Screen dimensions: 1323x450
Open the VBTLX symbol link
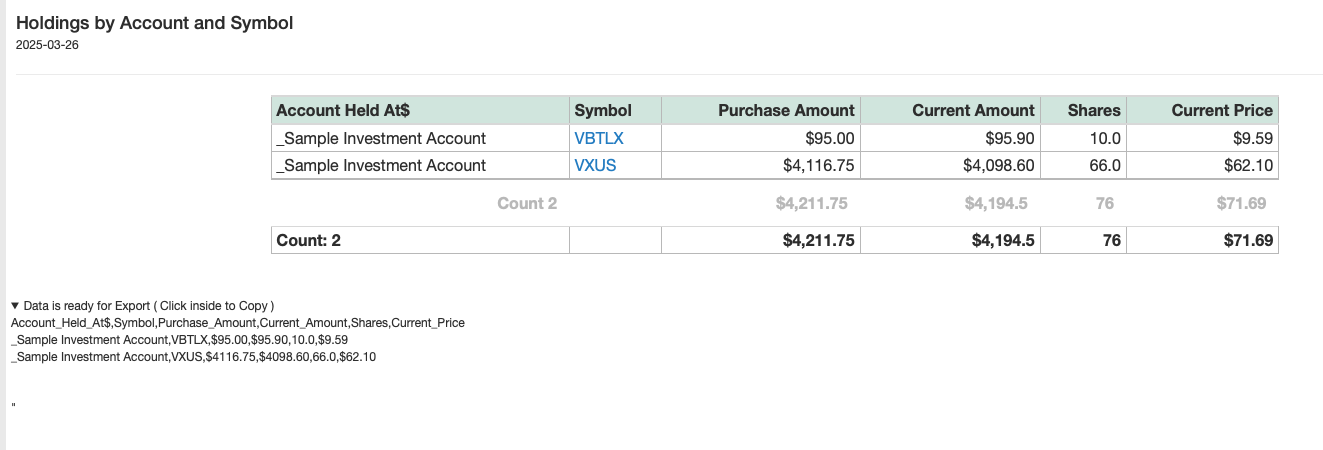pyautogui.click(x=599, y=138)
